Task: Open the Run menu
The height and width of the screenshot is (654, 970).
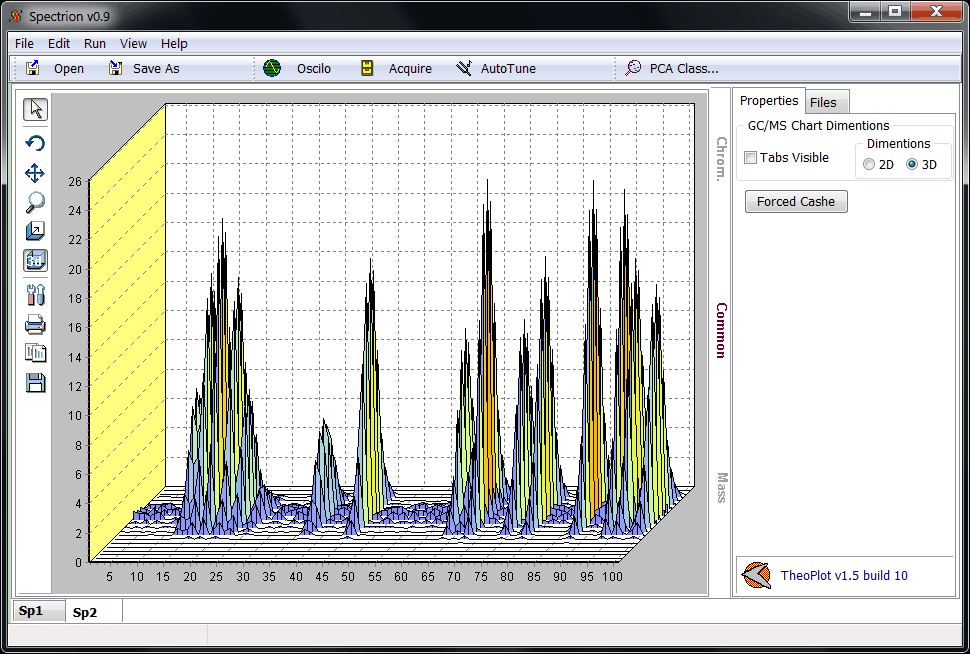Action: (95, 44)
